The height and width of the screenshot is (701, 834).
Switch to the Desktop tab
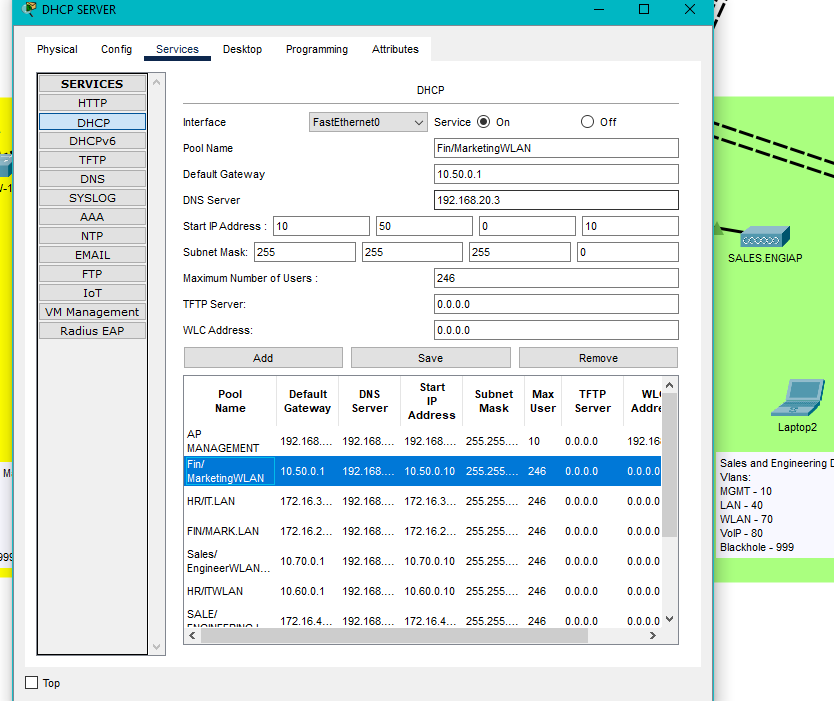(242, 49)
